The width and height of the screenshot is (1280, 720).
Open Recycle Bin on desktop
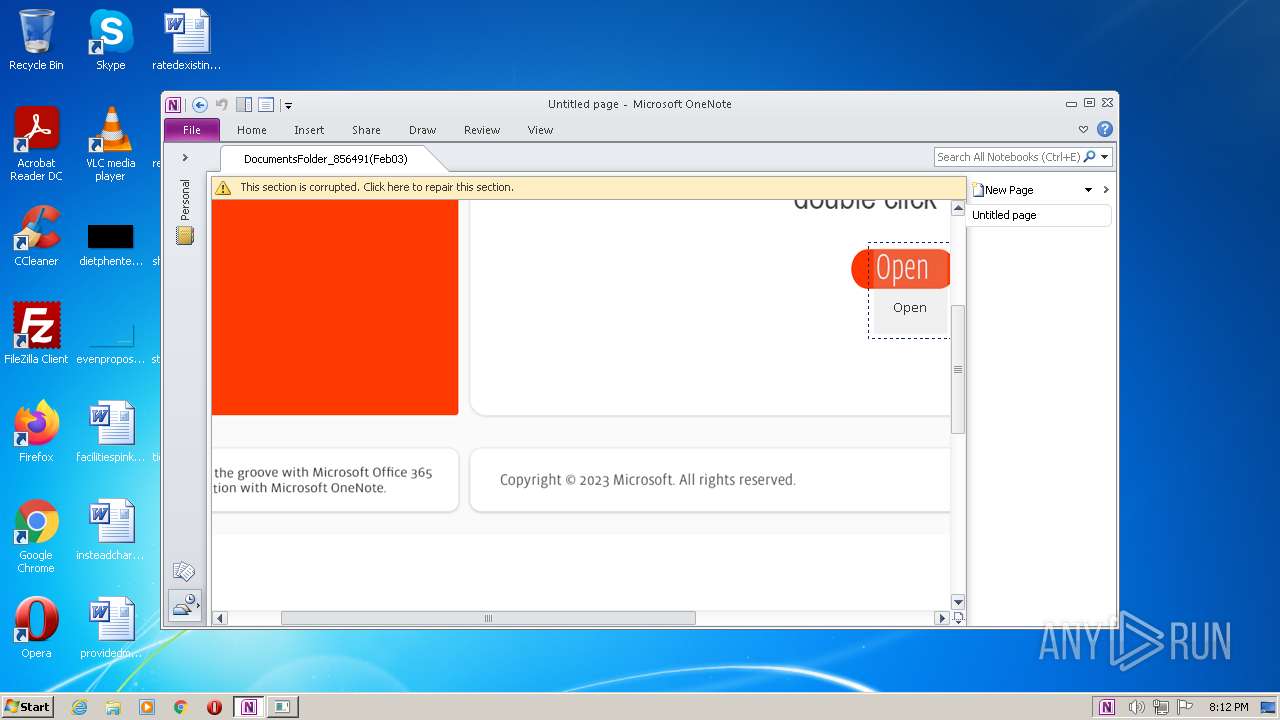[36, 40]
